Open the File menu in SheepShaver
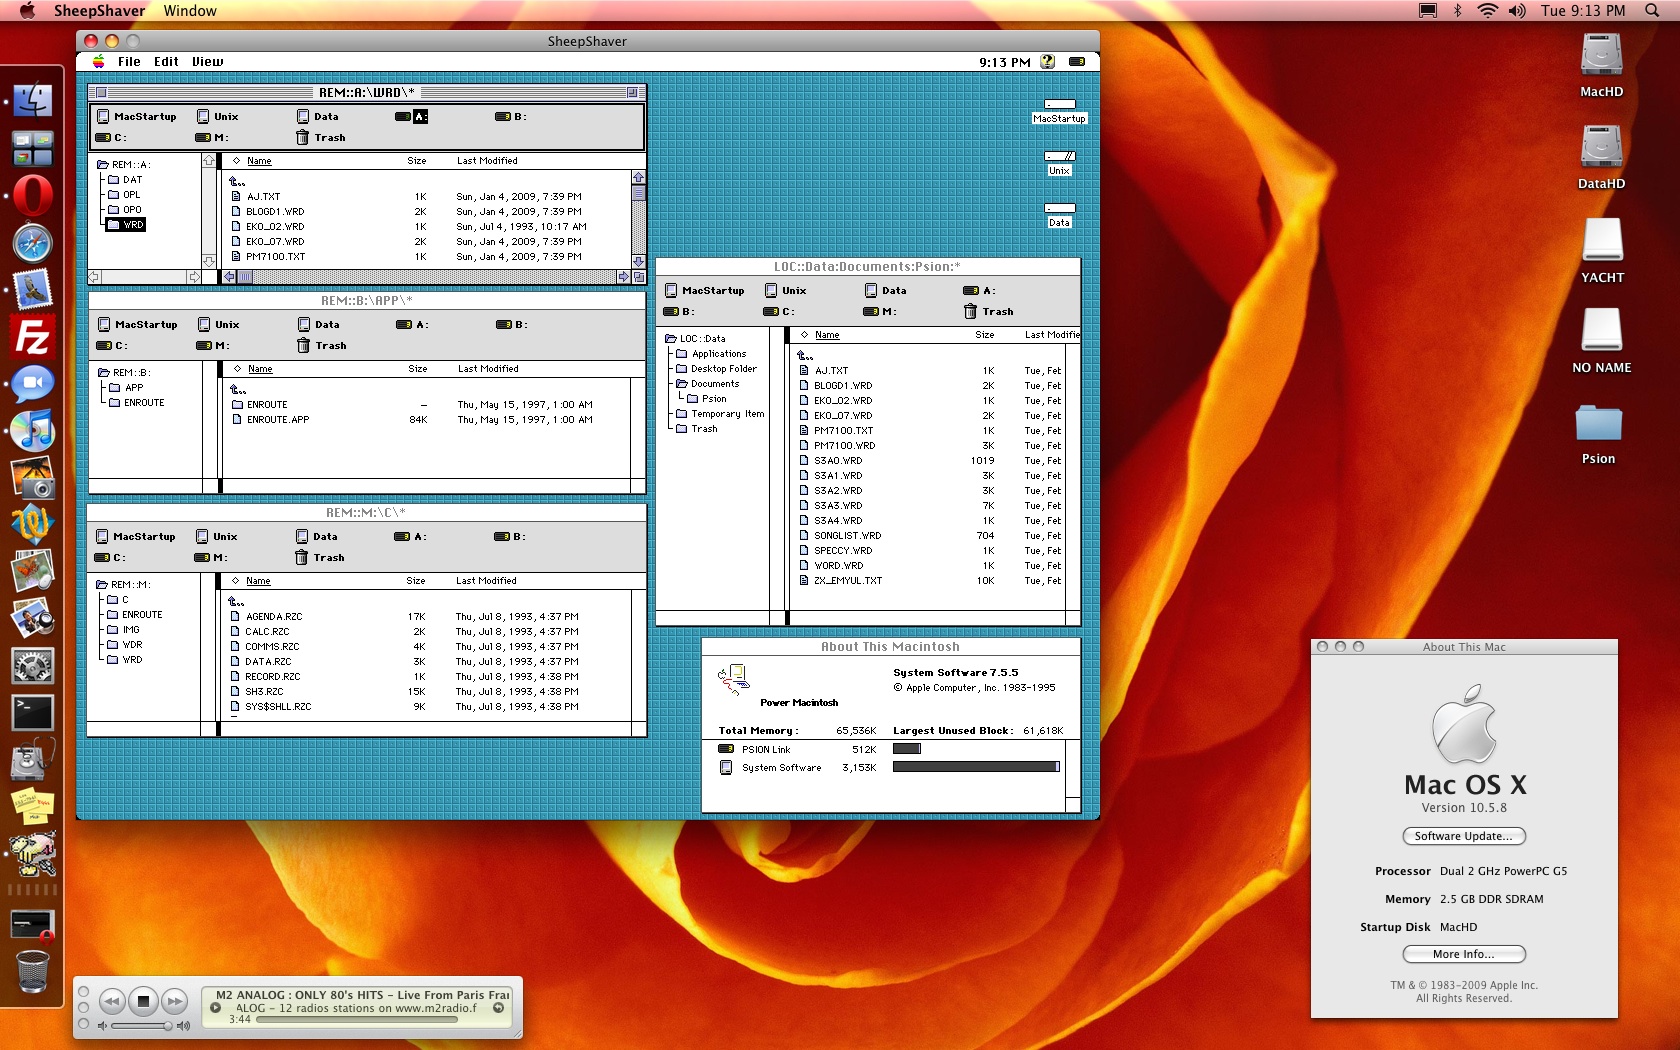 click(x=129, y=62)
